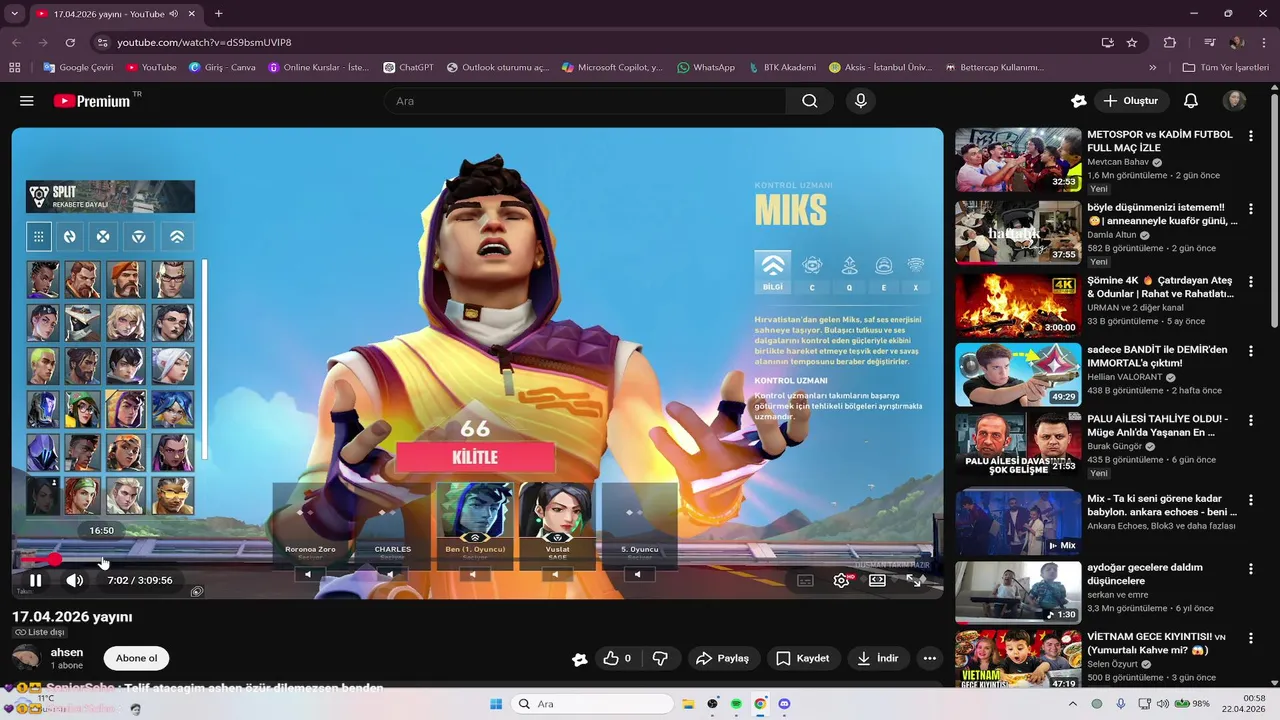
Task: Mute the tab using its audio indicator
Action: coord(173,14)
